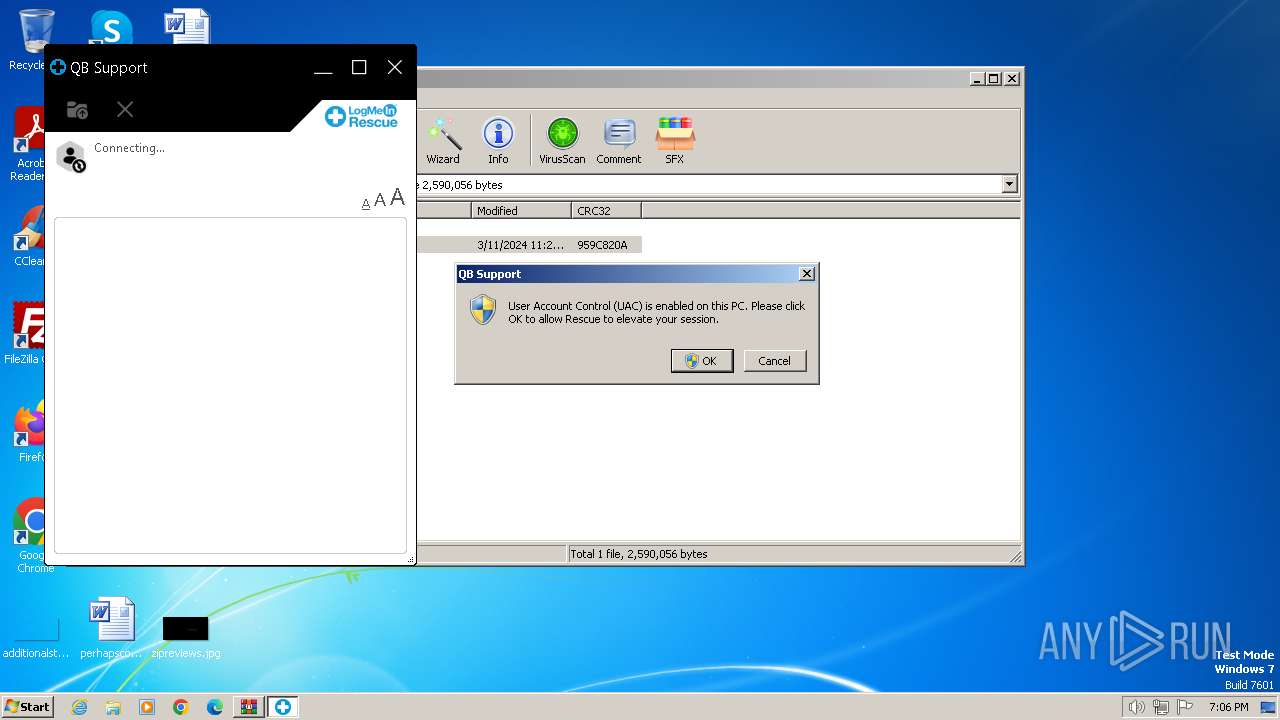Image resolution: width=1280 pixels, height=720 pixels.
Task: Open Windows Media Player from taskbar
Action: (x=147, y=707)
